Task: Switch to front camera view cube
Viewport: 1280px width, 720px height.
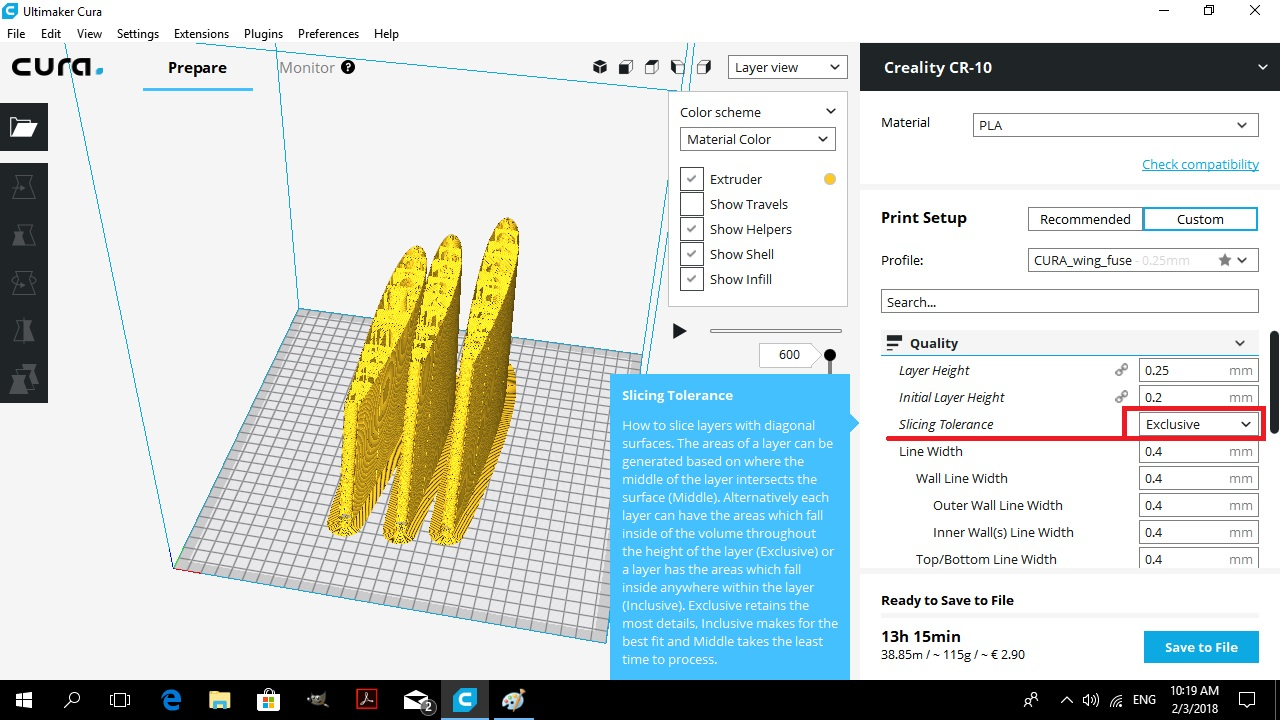Action: (626, 67)
